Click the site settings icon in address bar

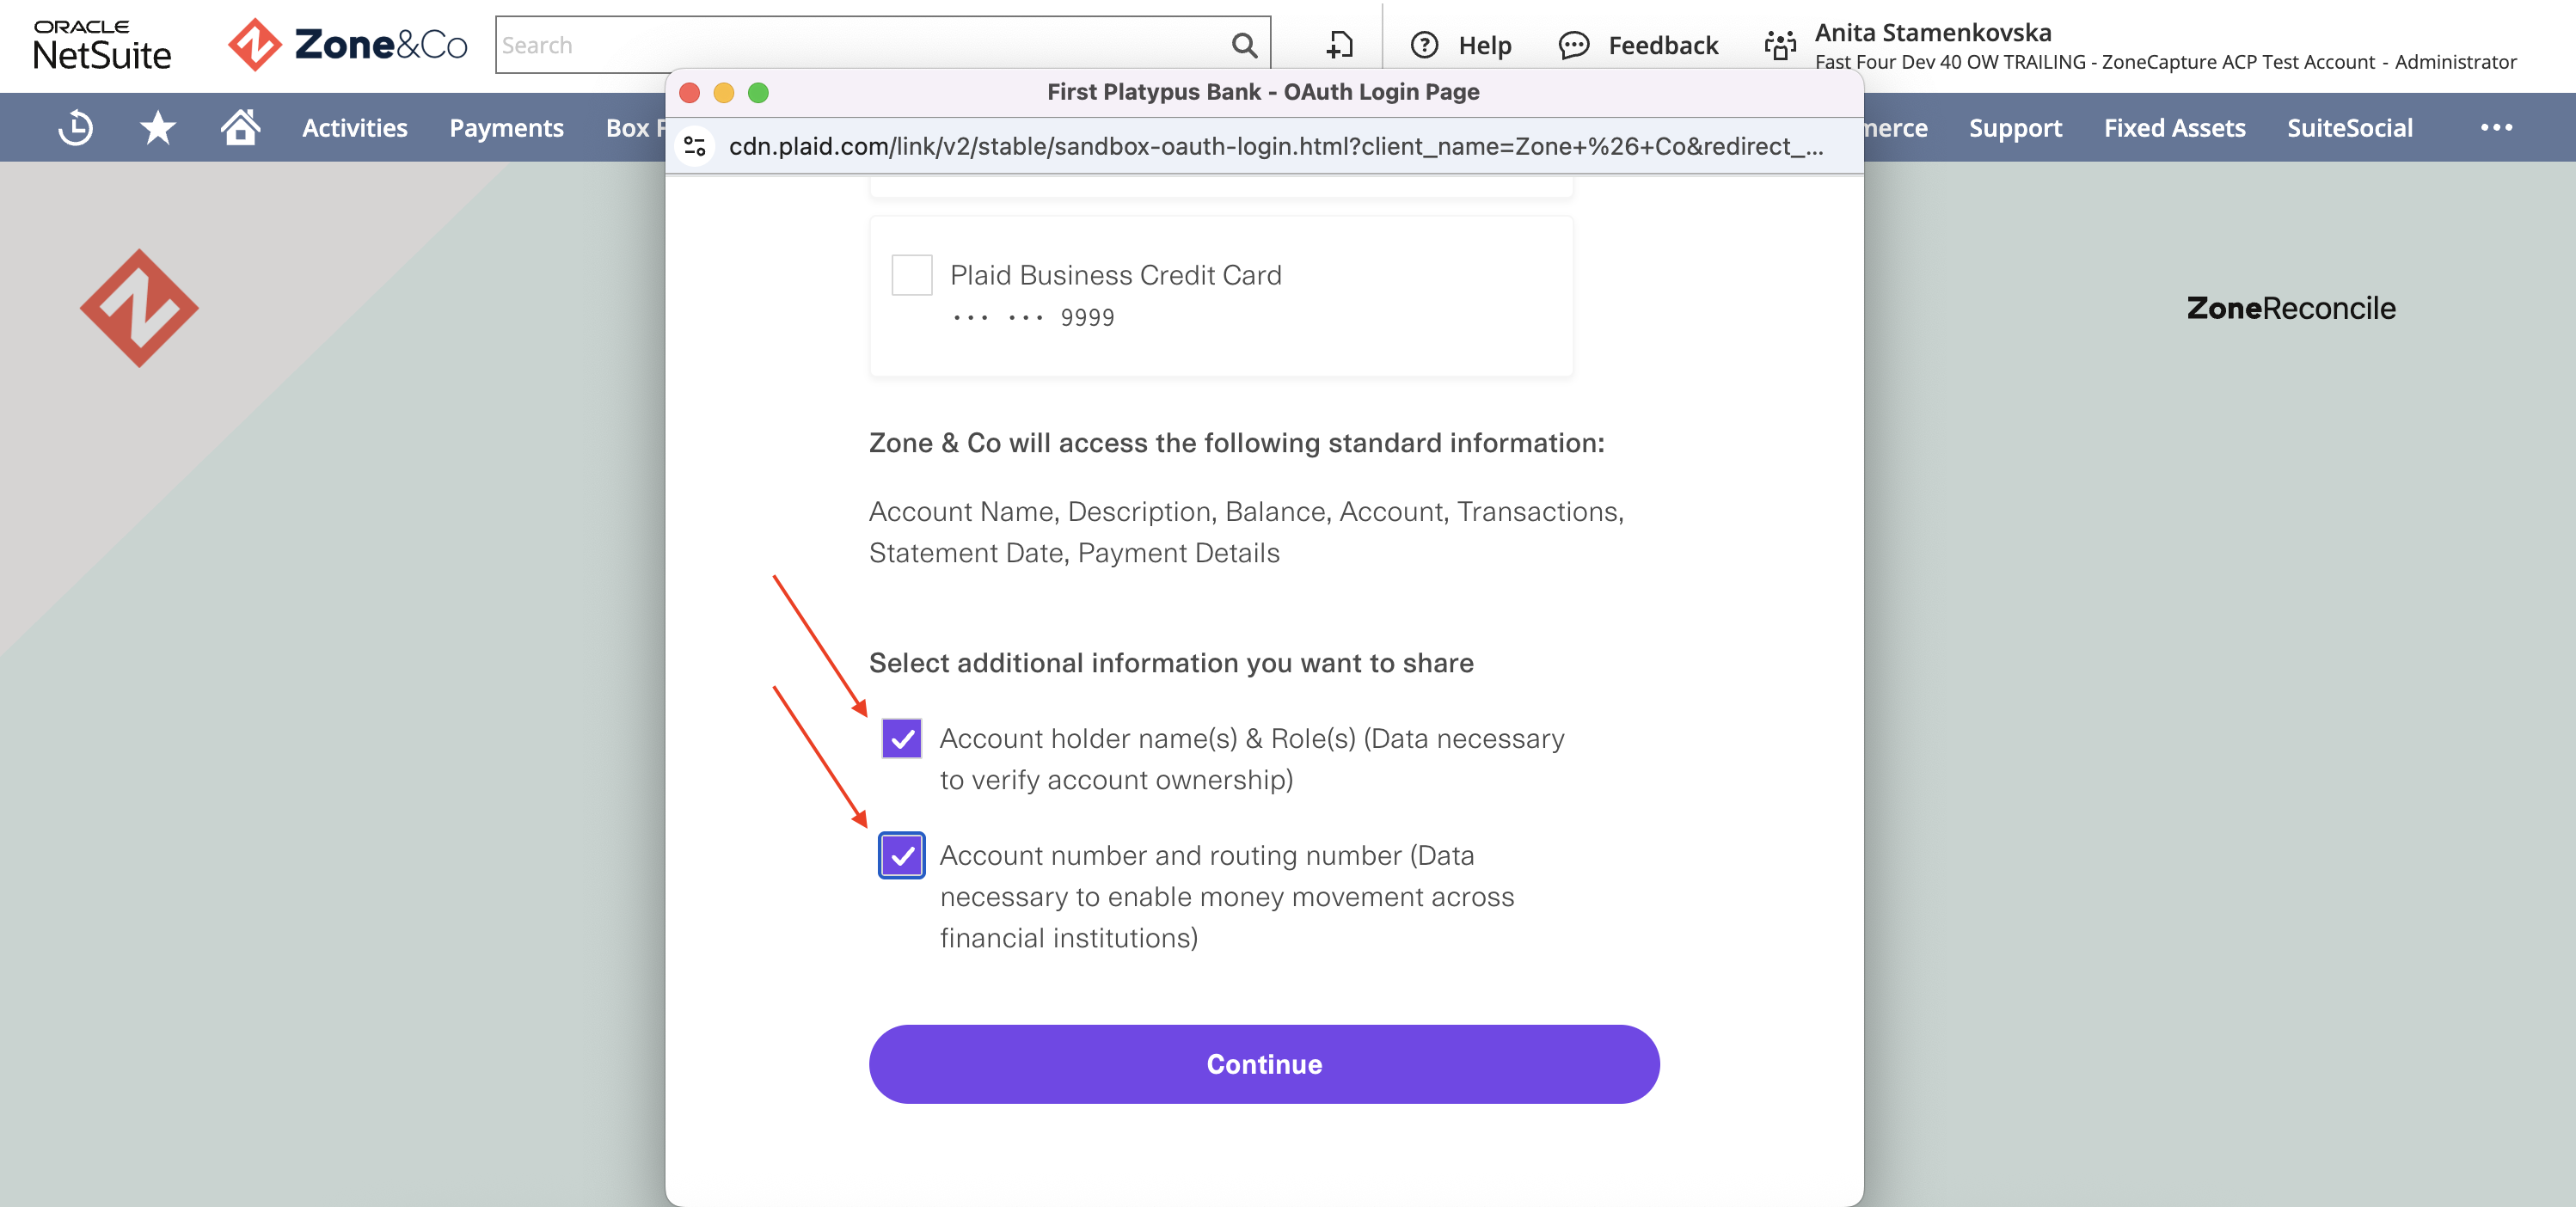point(695,146)
